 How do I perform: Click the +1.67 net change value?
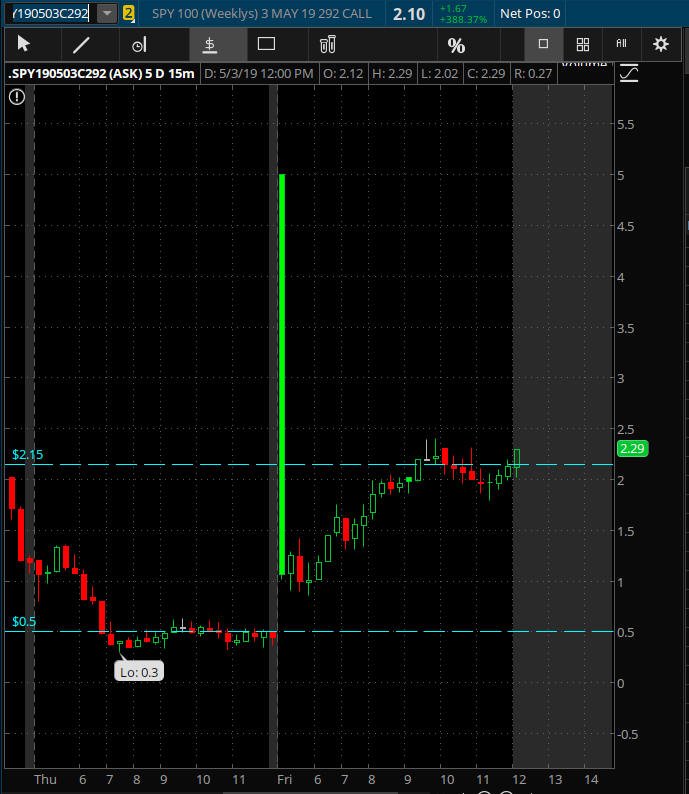(453, 9)
